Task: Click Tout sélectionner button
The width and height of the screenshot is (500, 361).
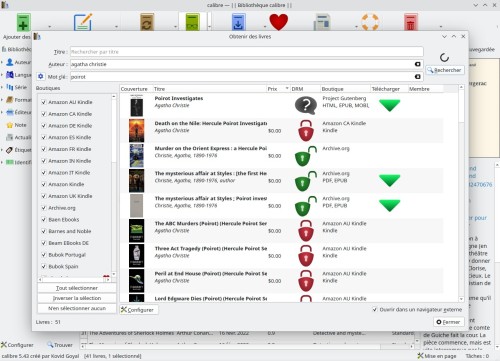Action: (x=77, y=288)
